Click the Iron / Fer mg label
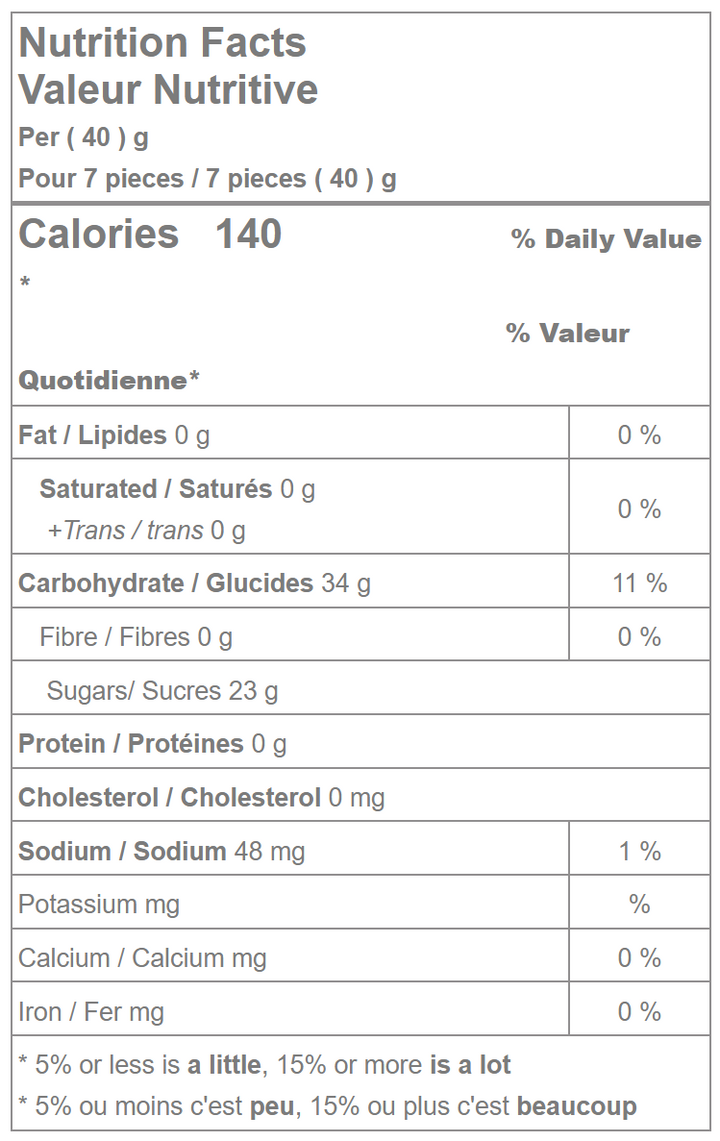The height and width of the screenshot is (1141, 720). click(91, 1012)
